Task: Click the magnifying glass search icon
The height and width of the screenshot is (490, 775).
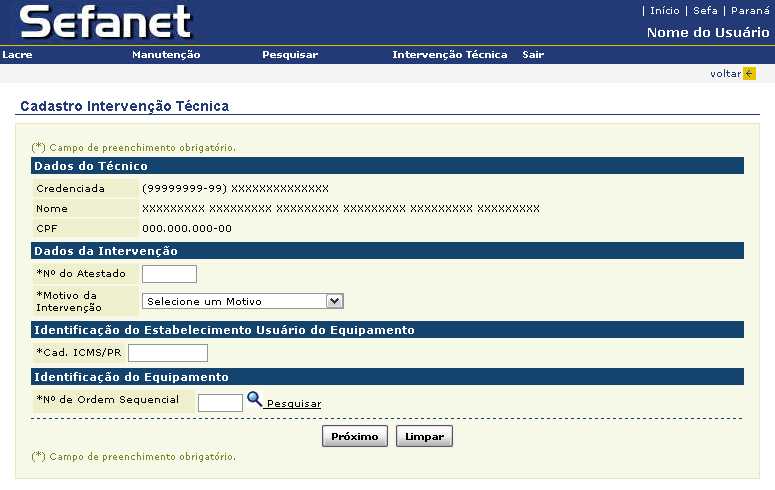Action: tap(254, 399)
